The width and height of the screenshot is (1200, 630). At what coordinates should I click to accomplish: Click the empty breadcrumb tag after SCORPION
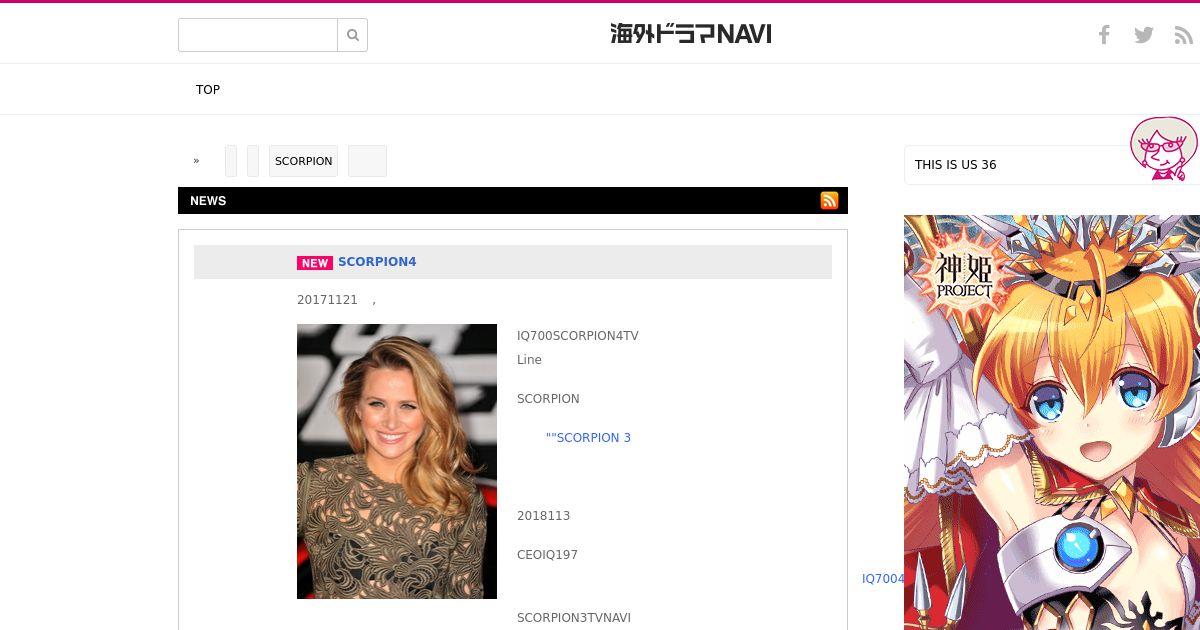[x=367, y=161]
